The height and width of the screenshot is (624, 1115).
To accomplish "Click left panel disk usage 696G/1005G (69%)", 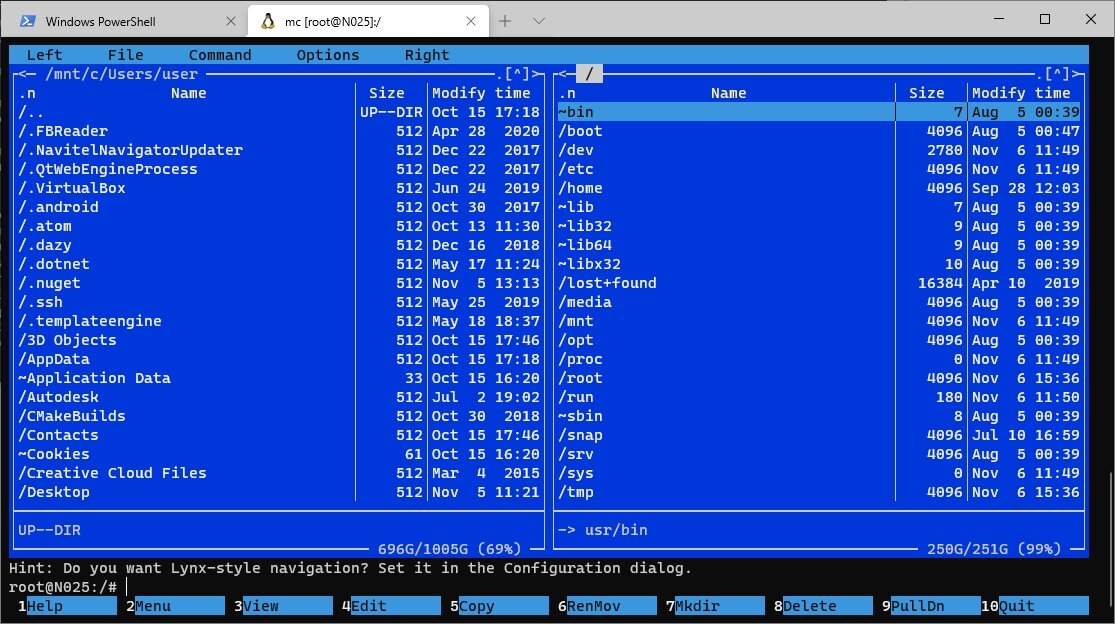I will (x=449, y=549).
